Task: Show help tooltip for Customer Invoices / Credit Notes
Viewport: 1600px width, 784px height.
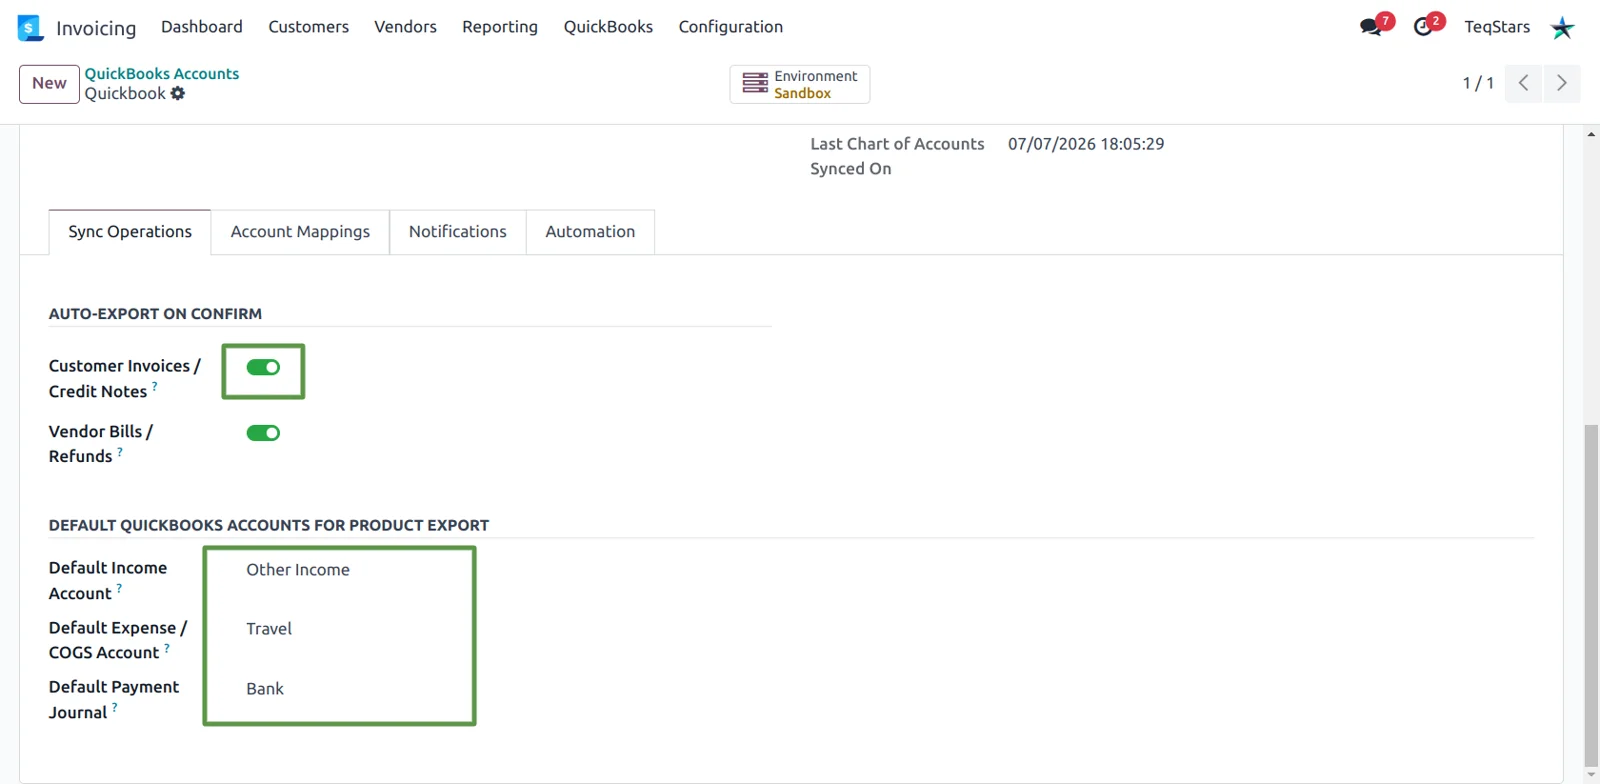Action: pyautogui.click(x=154, y=385)
